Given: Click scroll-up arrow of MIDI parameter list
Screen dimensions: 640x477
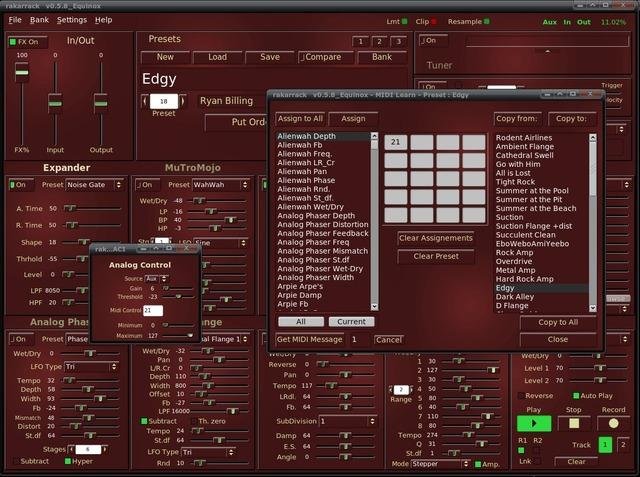Looking at the screenshot, I should [x=374, y=135].
